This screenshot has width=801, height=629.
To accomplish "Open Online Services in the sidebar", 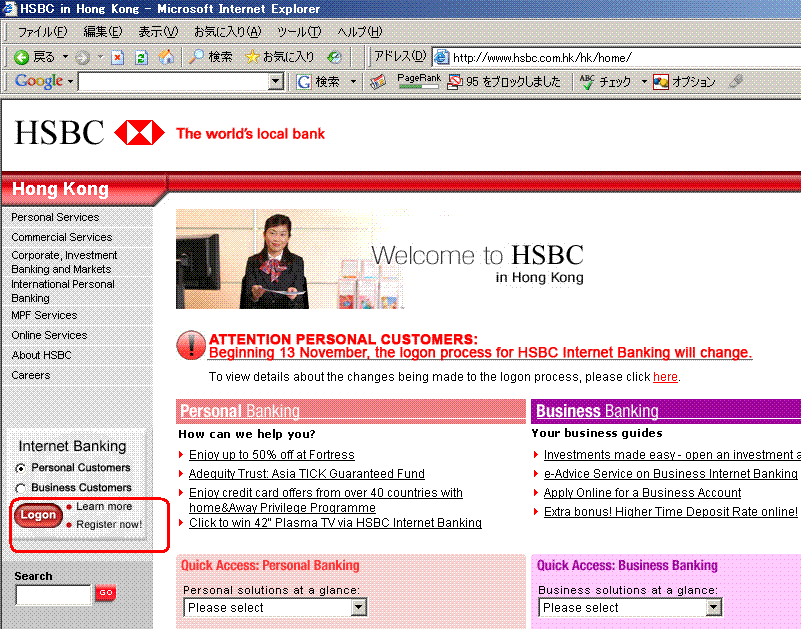I will (x=49, y=335).
